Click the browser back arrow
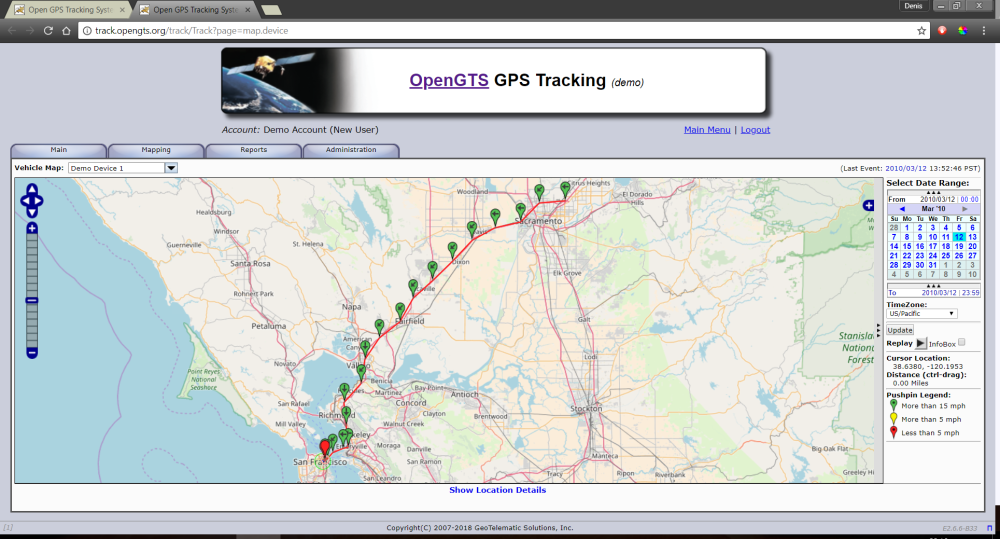Viewport: 1000px width, 539px height. tap(12, 30)
